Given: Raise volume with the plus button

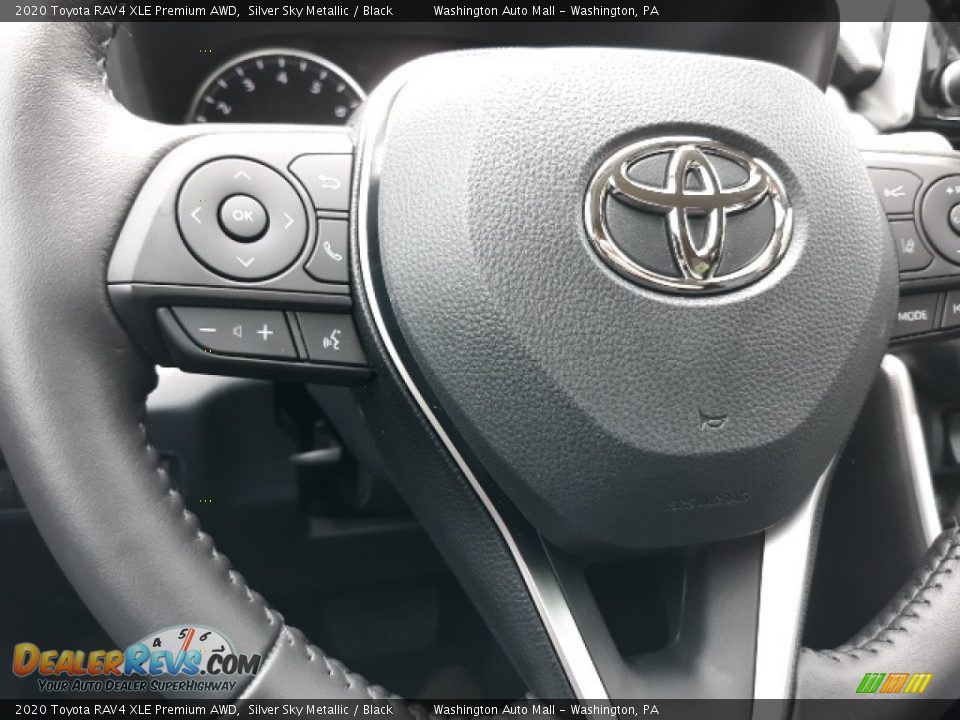Looking at the screenshot, I should [265, 332].
